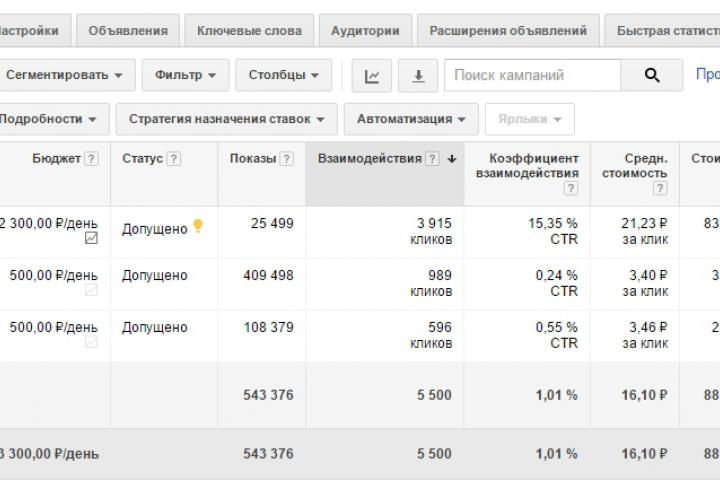
Task: Switch to the Расширения объявлений tab
Action: (508, 31)
